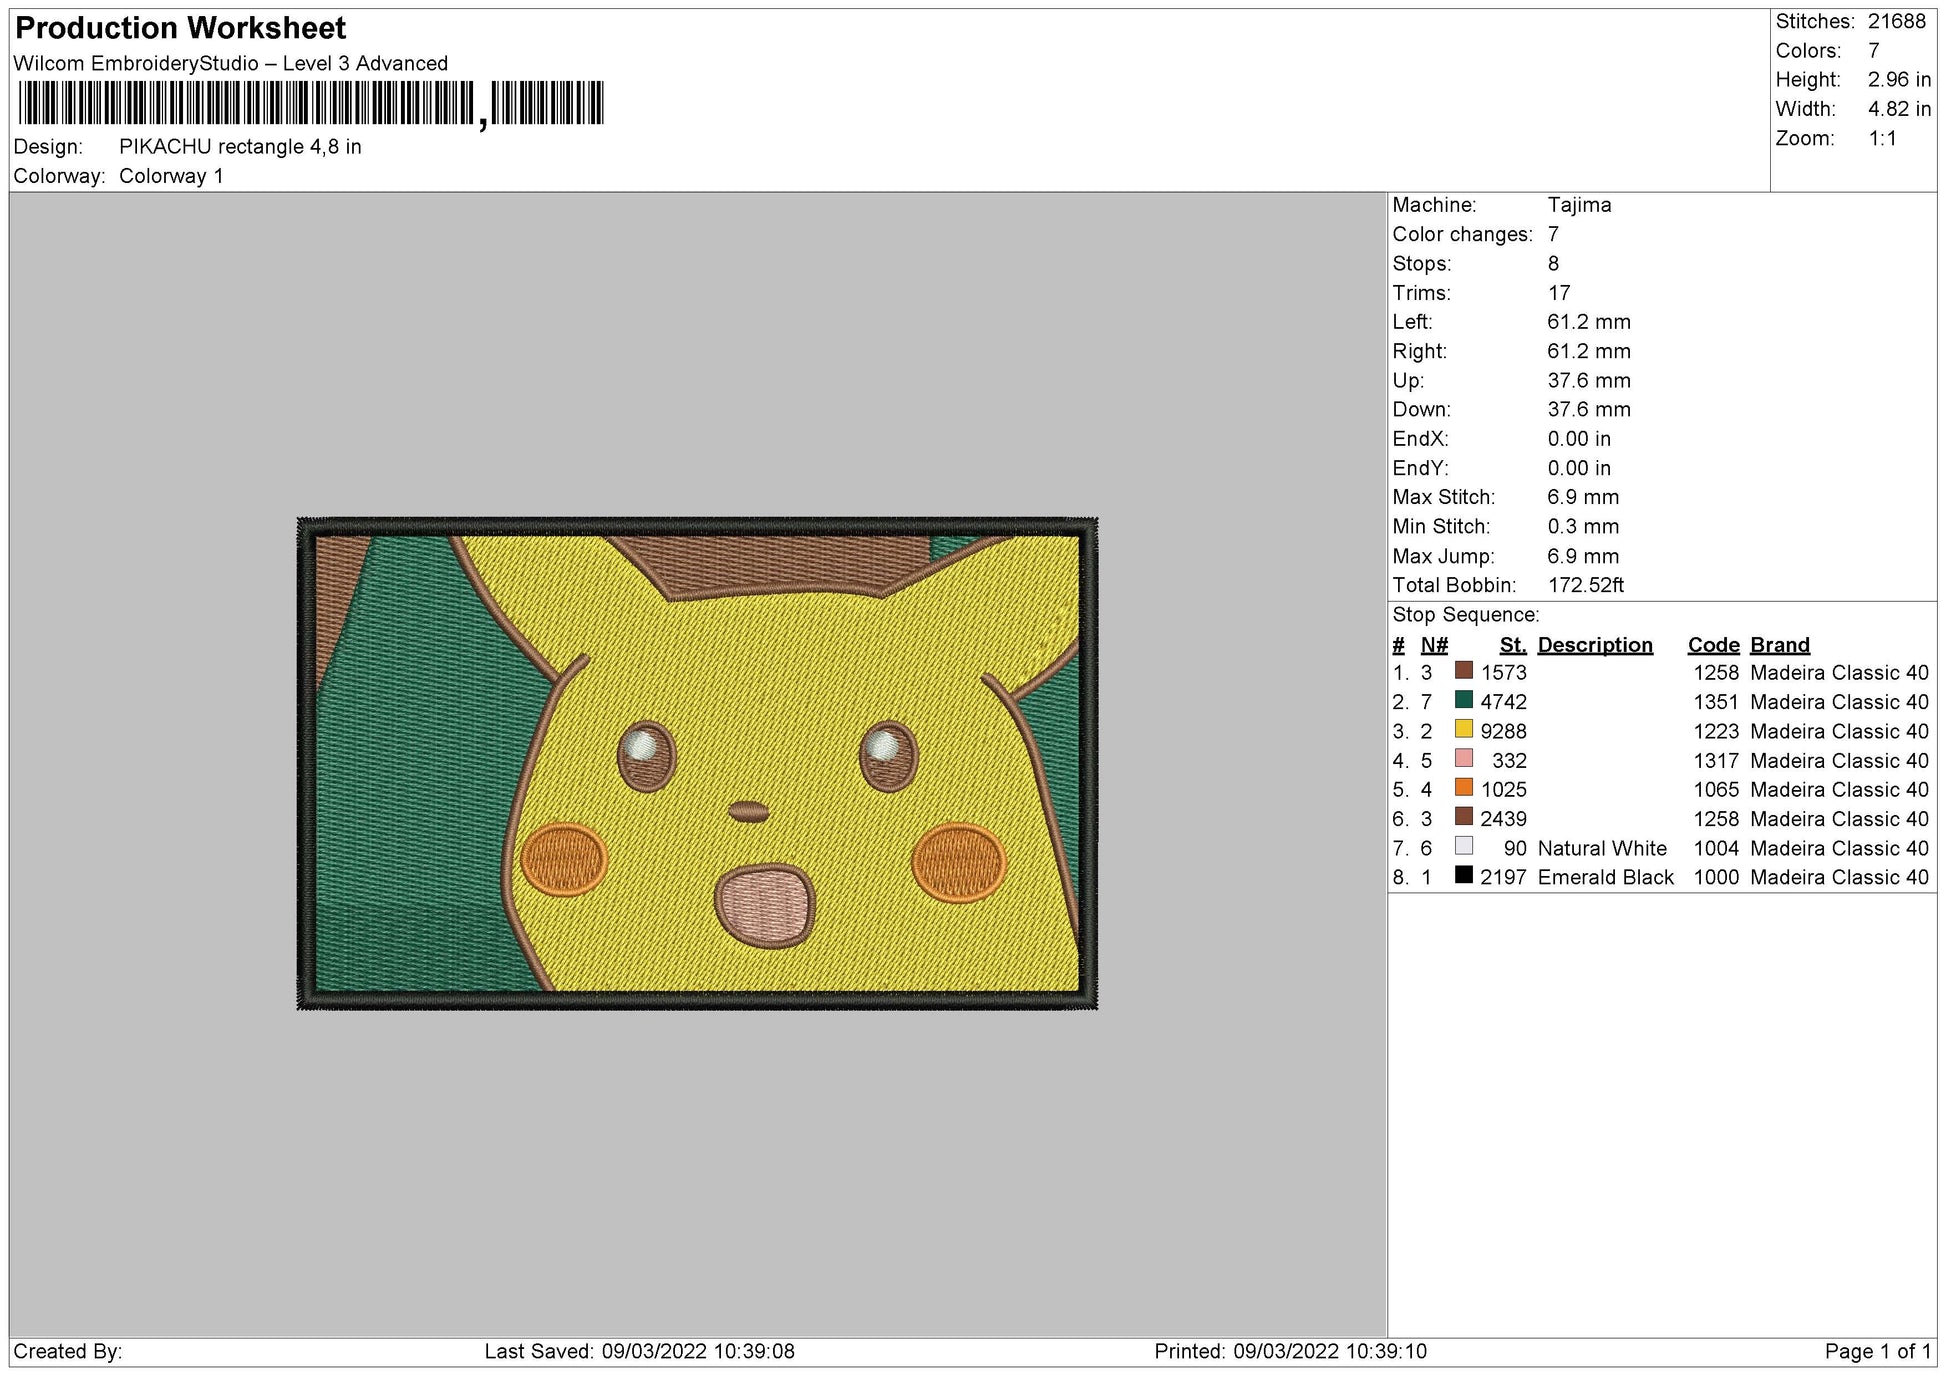Select the Natural White thread swatch

pyautogui.click(x=1463, y=847)
